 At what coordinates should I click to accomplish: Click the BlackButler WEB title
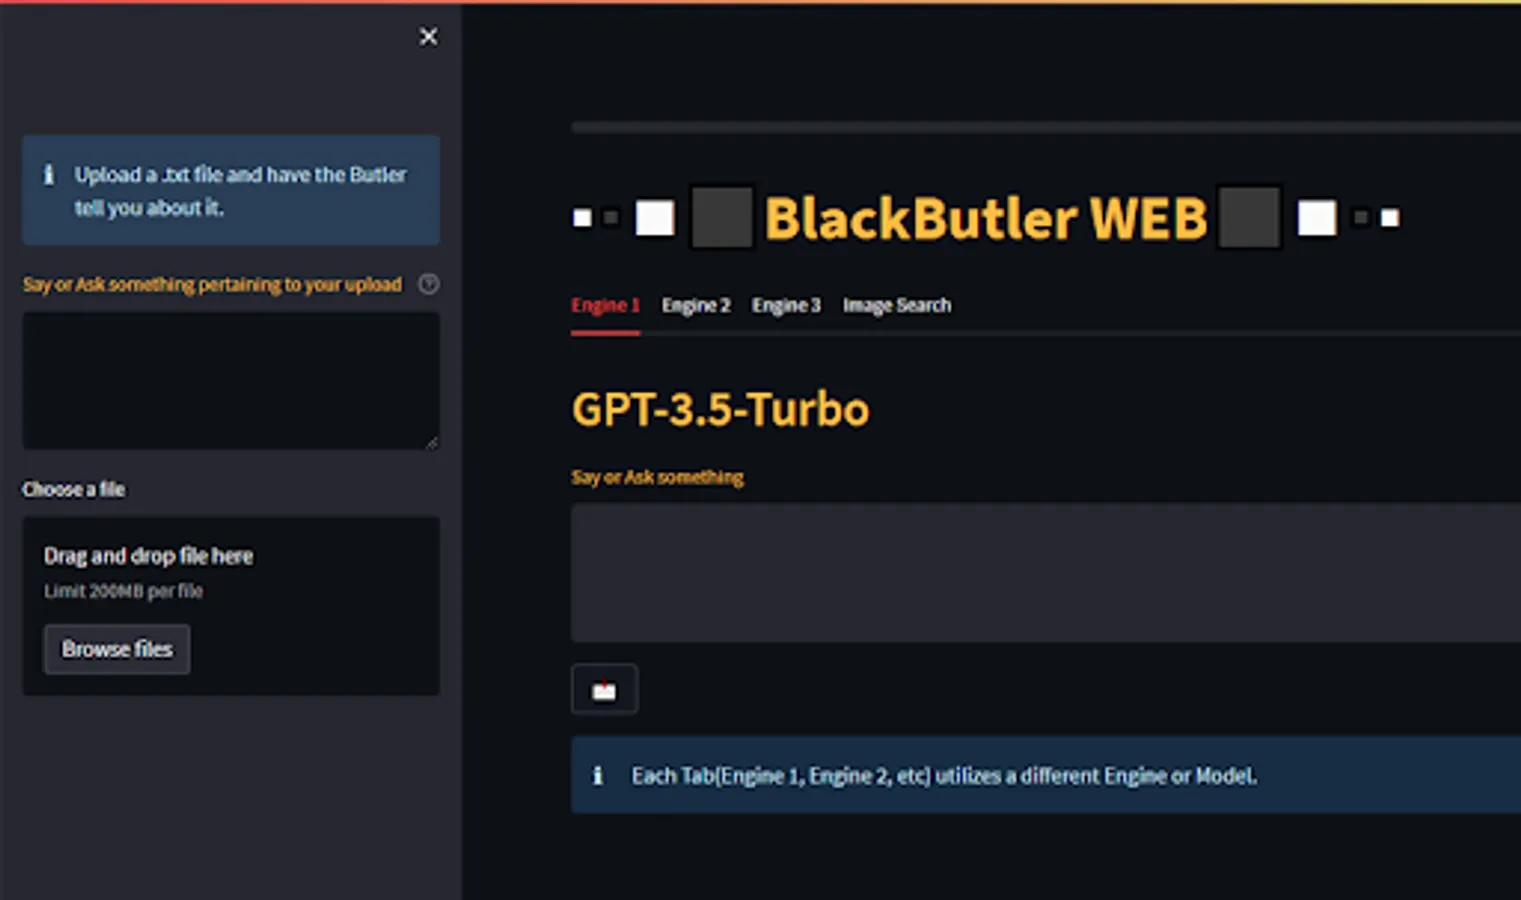coord(986,218)
